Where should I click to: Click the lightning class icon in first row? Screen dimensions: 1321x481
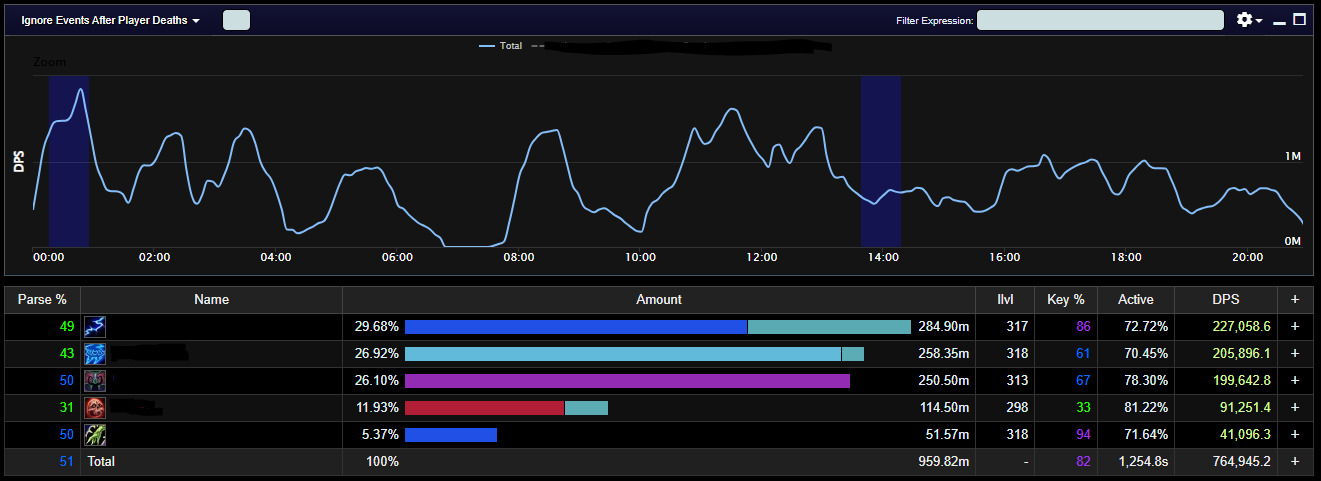[x=95, y=326]
